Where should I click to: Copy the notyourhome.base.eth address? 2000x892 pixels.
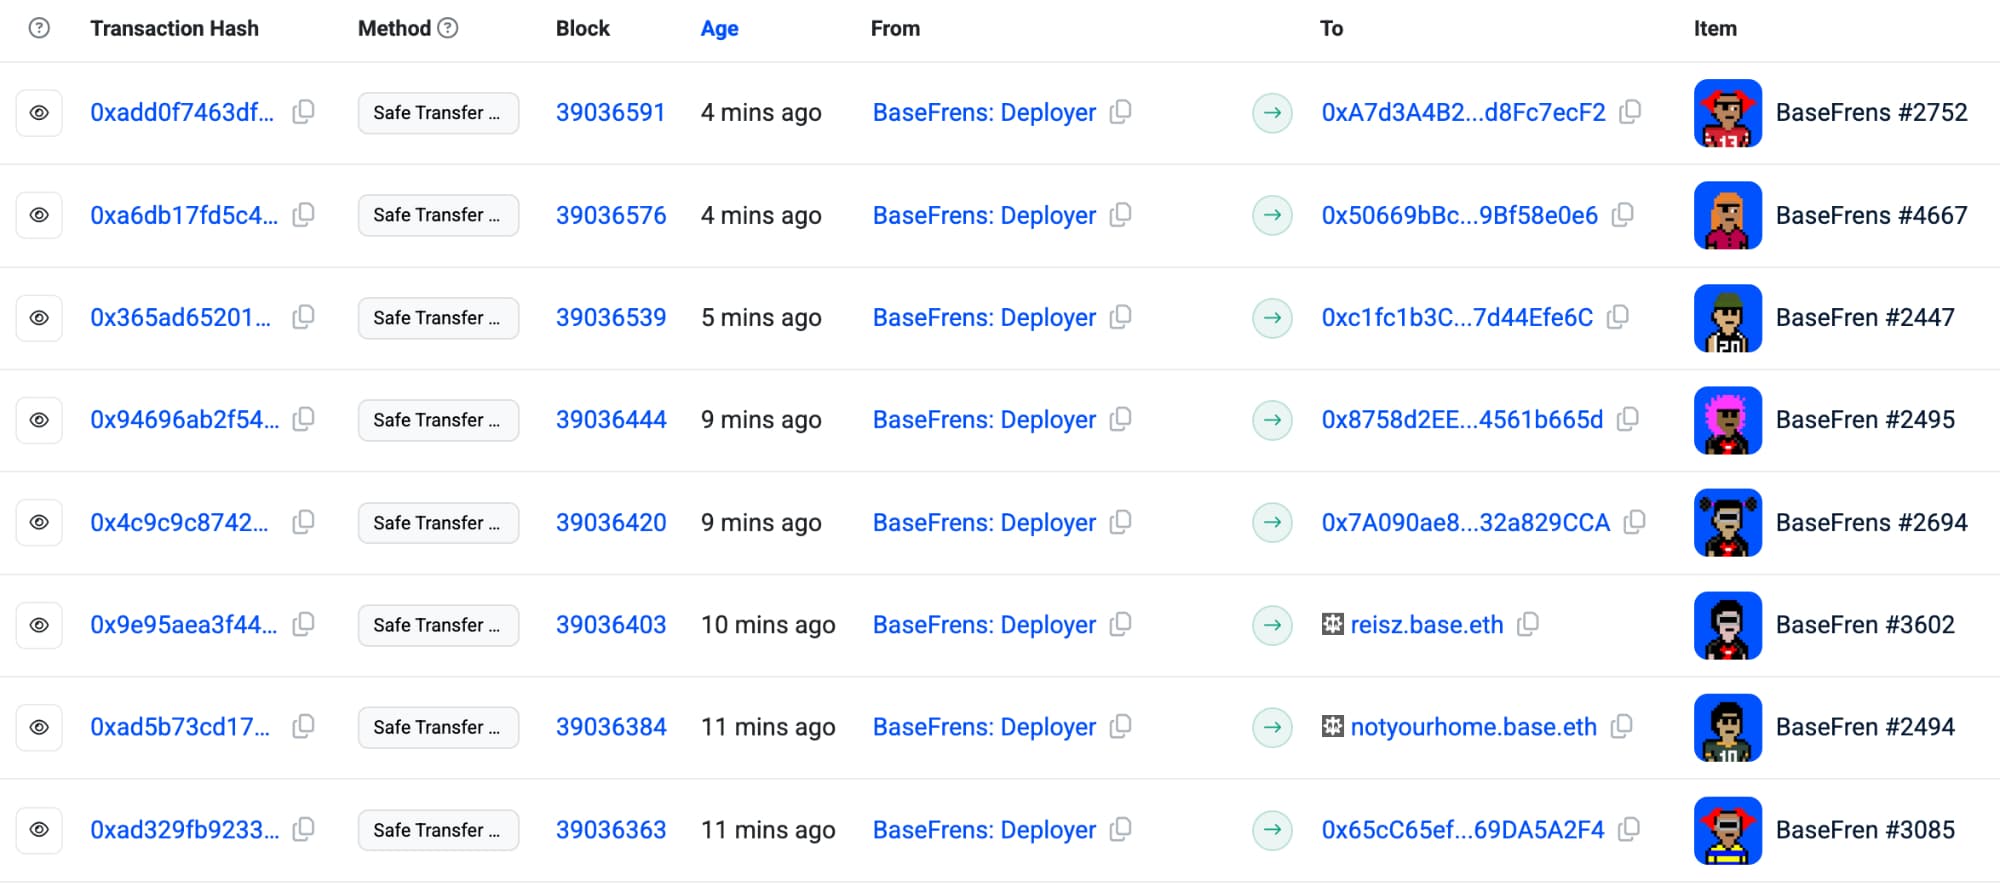tap(1621, 727)
